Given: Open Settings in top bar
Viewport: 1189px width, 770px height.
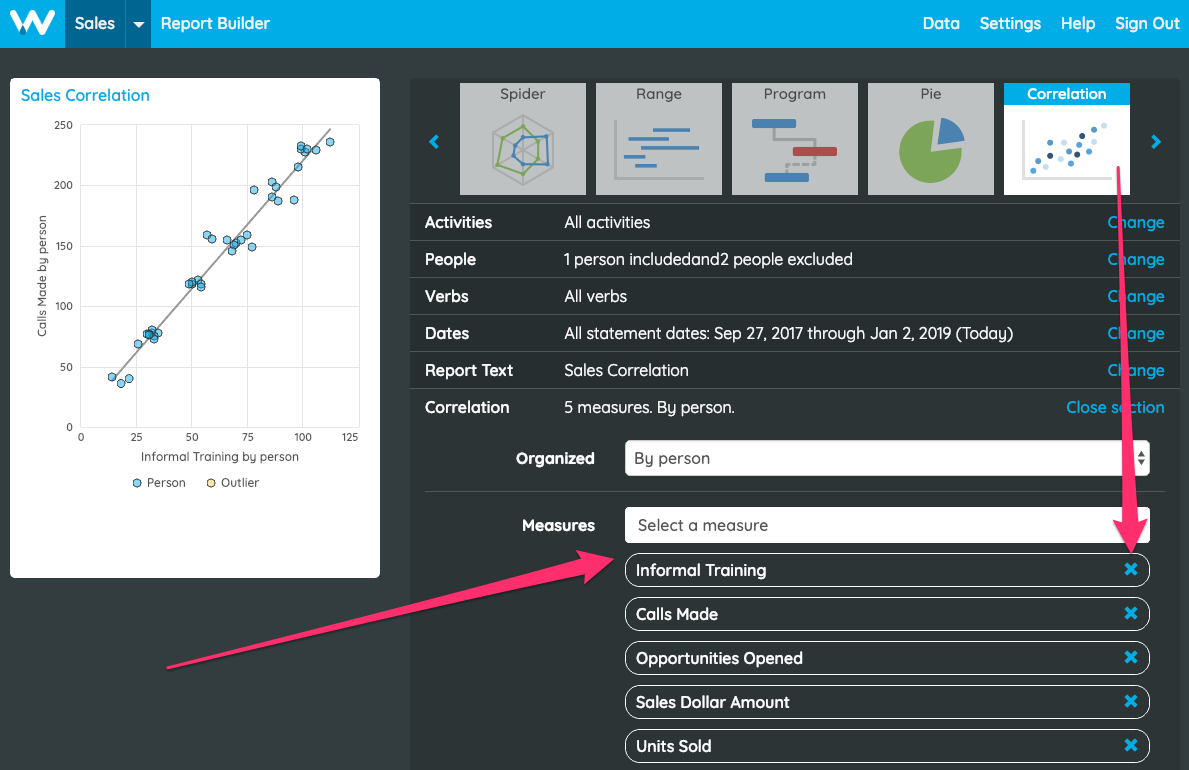Looking at the screenshot, I should click(x=1010, y=24).
